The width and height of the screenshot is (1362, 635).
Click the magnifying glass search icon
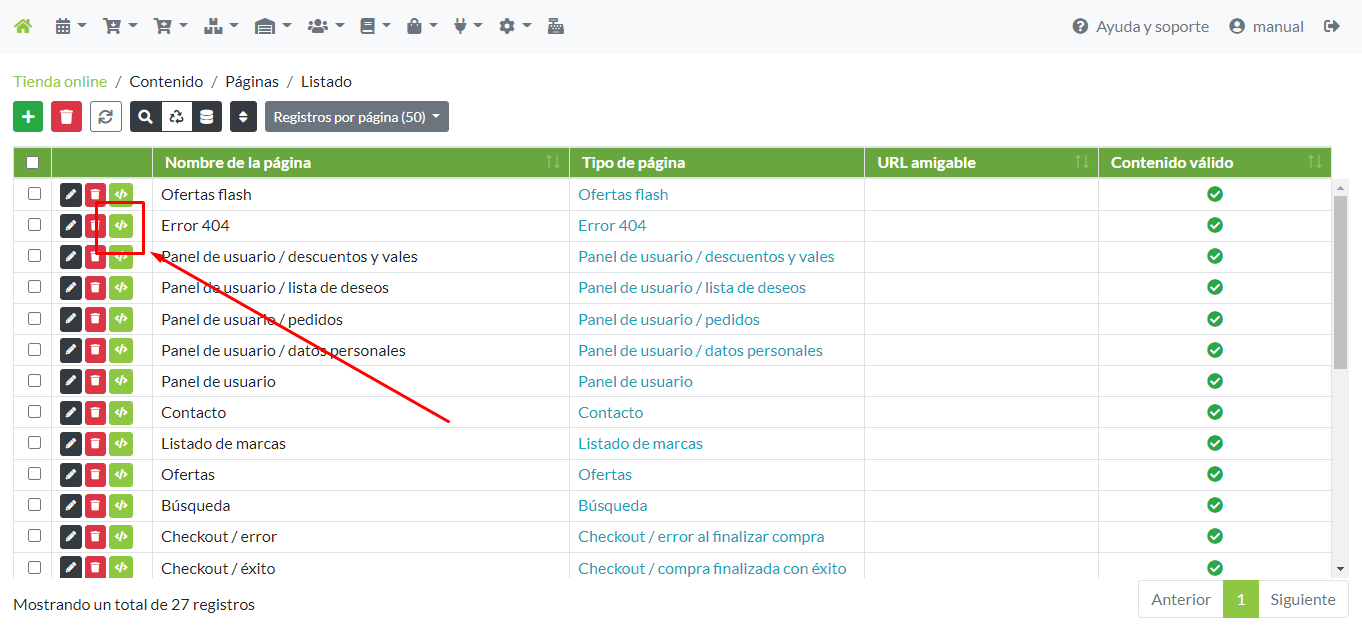(146, 117)
